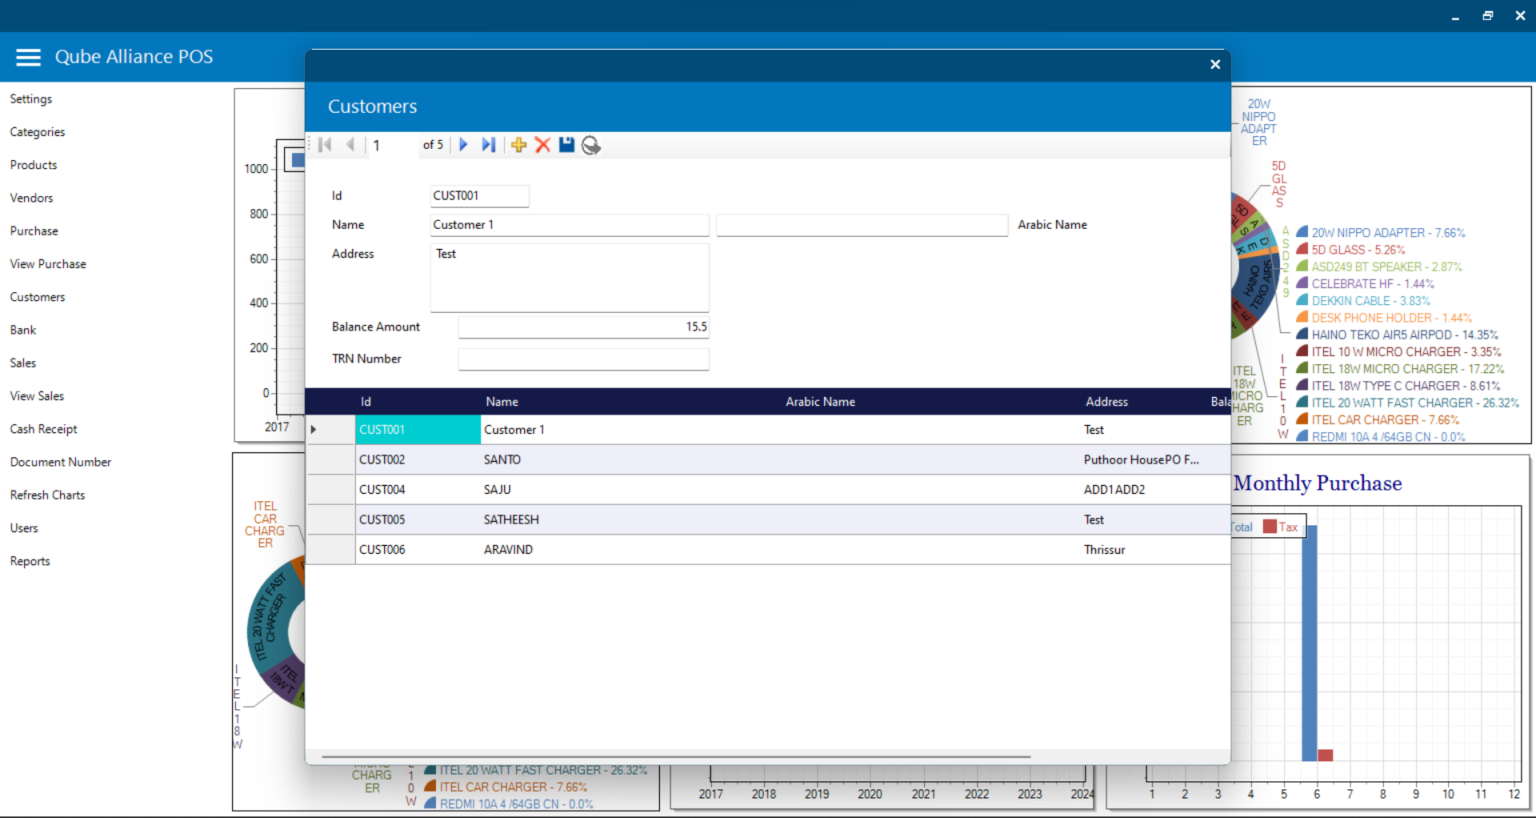Delete the current customer record
The image size is (1536, 818).
542,145
